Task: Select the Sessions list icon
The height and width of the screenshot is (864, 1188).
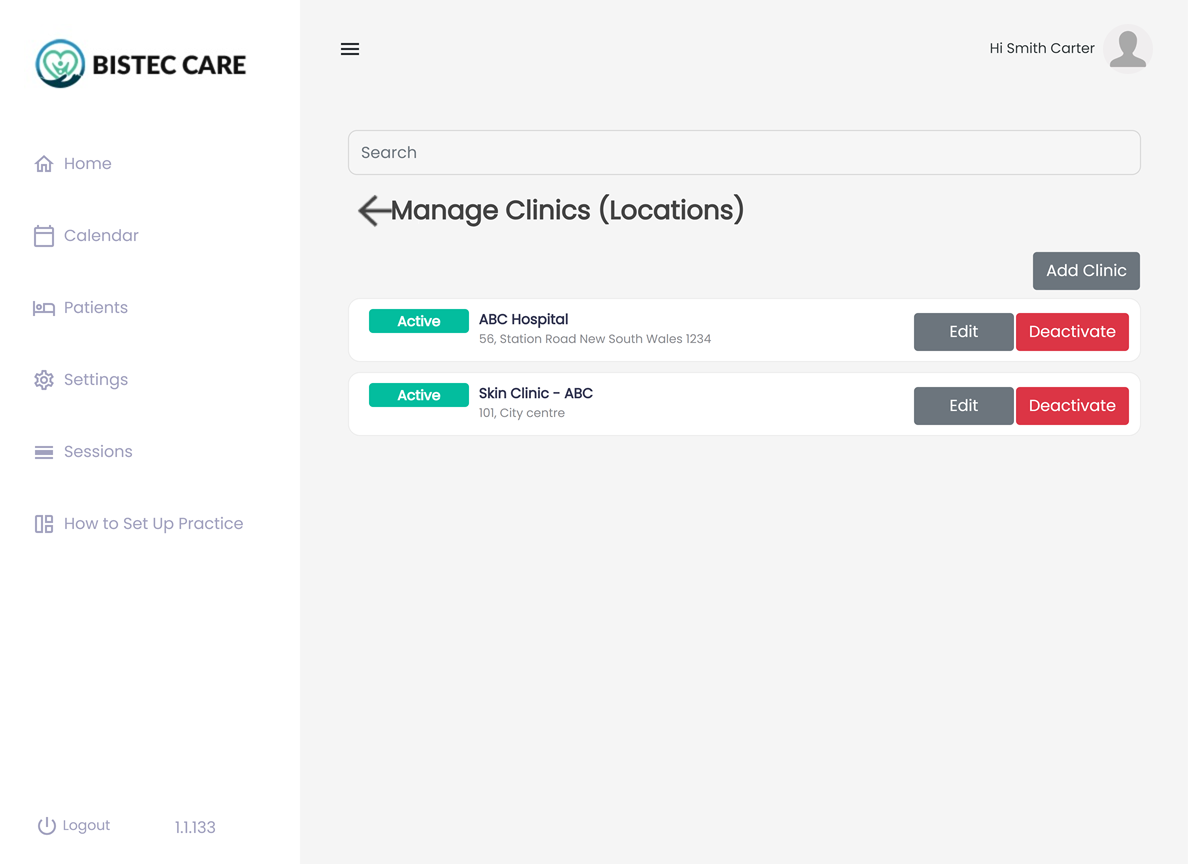Action: coord(42,451)
